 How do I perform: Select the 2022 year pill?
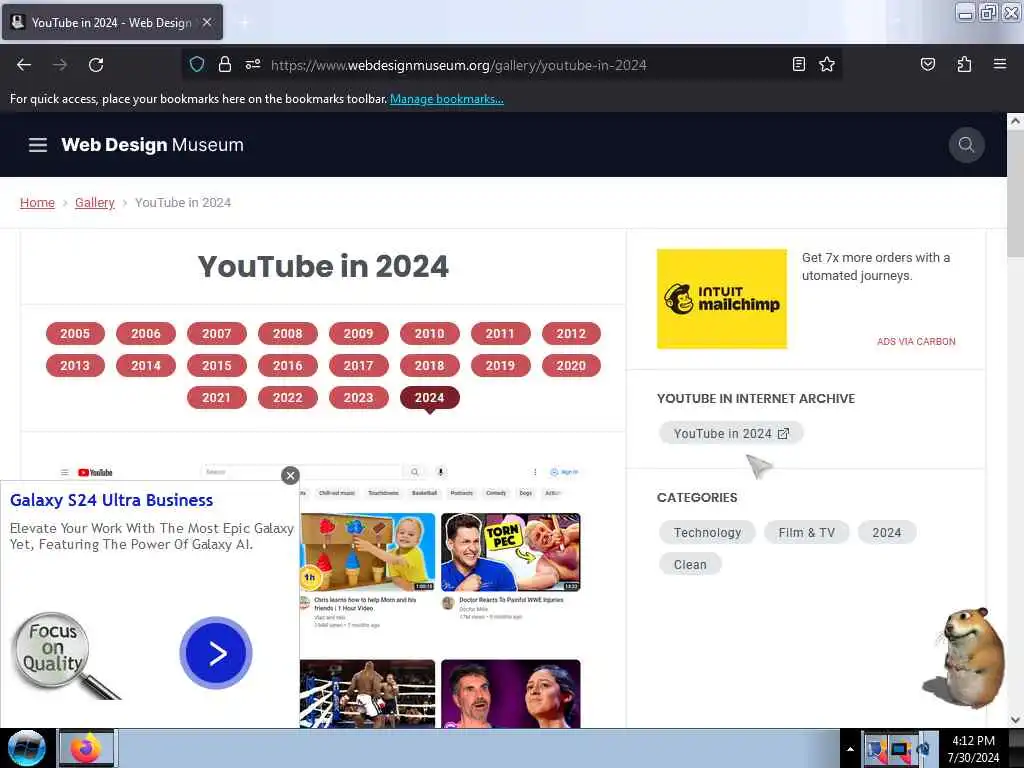coord(287,398)
